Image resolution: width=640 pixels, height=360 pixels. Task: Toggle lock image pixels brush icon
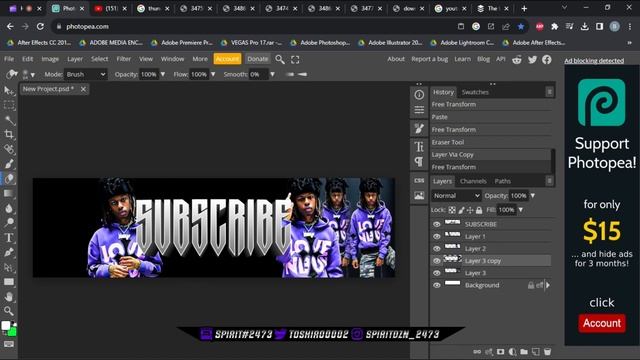(461, 210)
